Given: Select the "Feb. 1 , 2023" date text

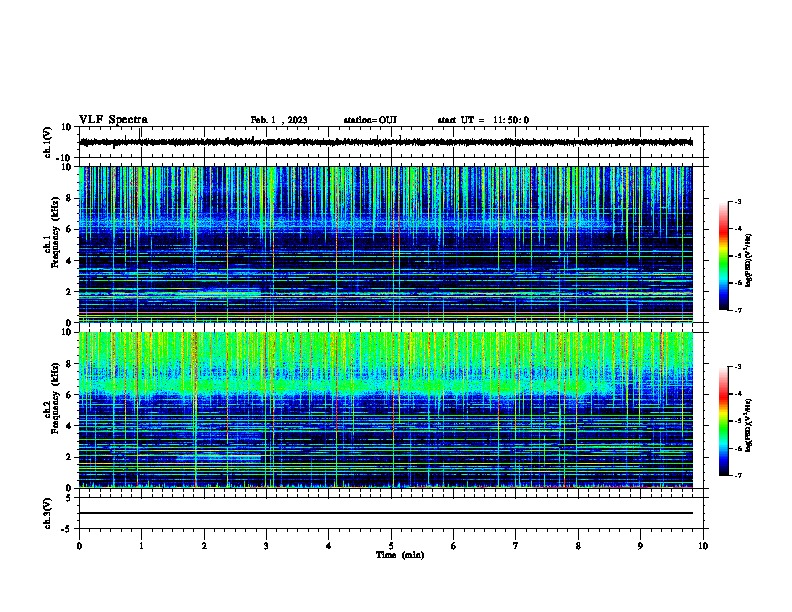Looking at the screenshot, I should (x=279, y=120).
